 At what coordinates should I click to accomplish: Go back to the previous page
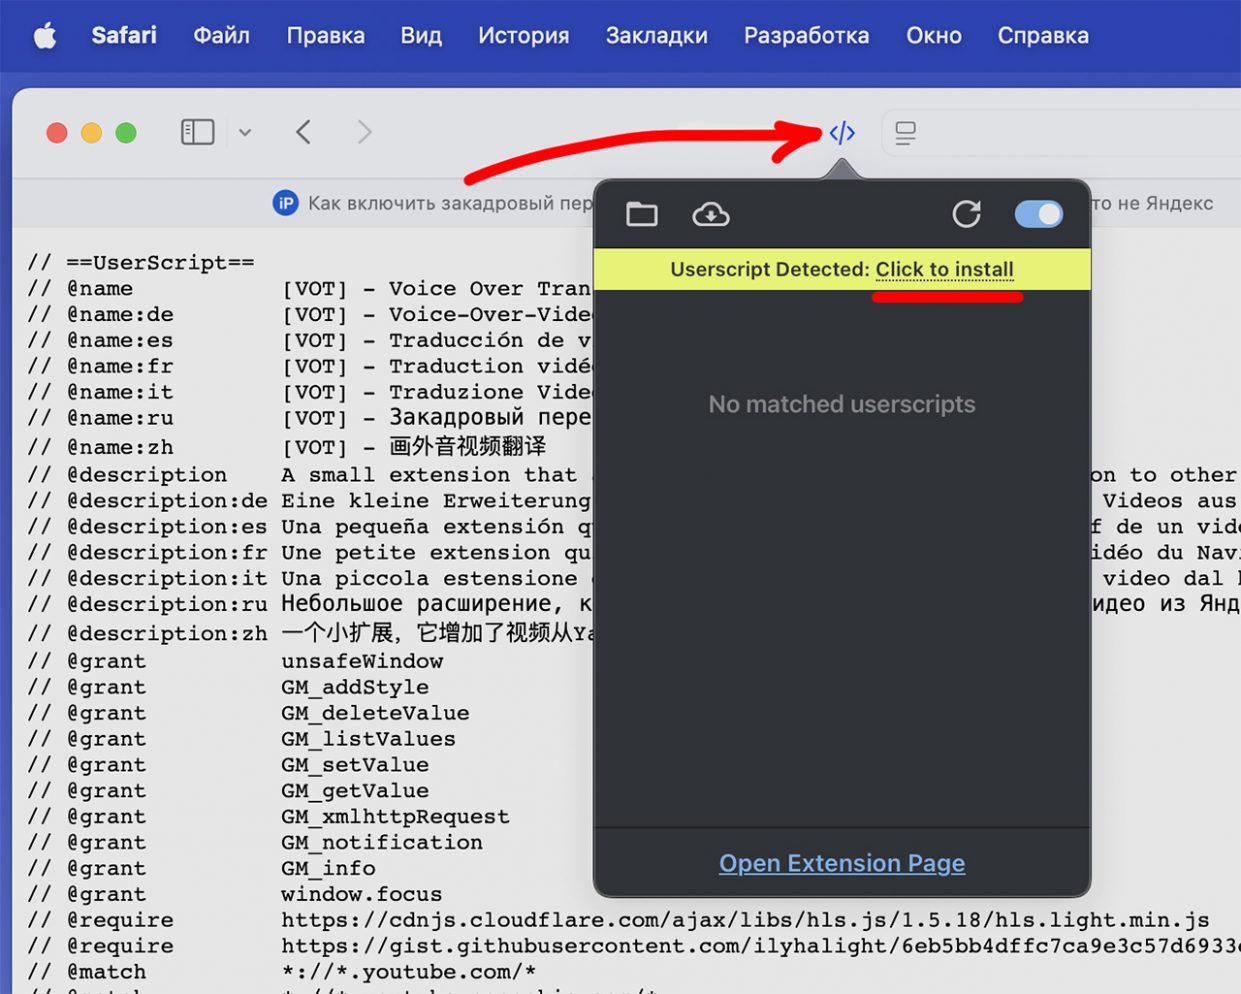point(304,132)
